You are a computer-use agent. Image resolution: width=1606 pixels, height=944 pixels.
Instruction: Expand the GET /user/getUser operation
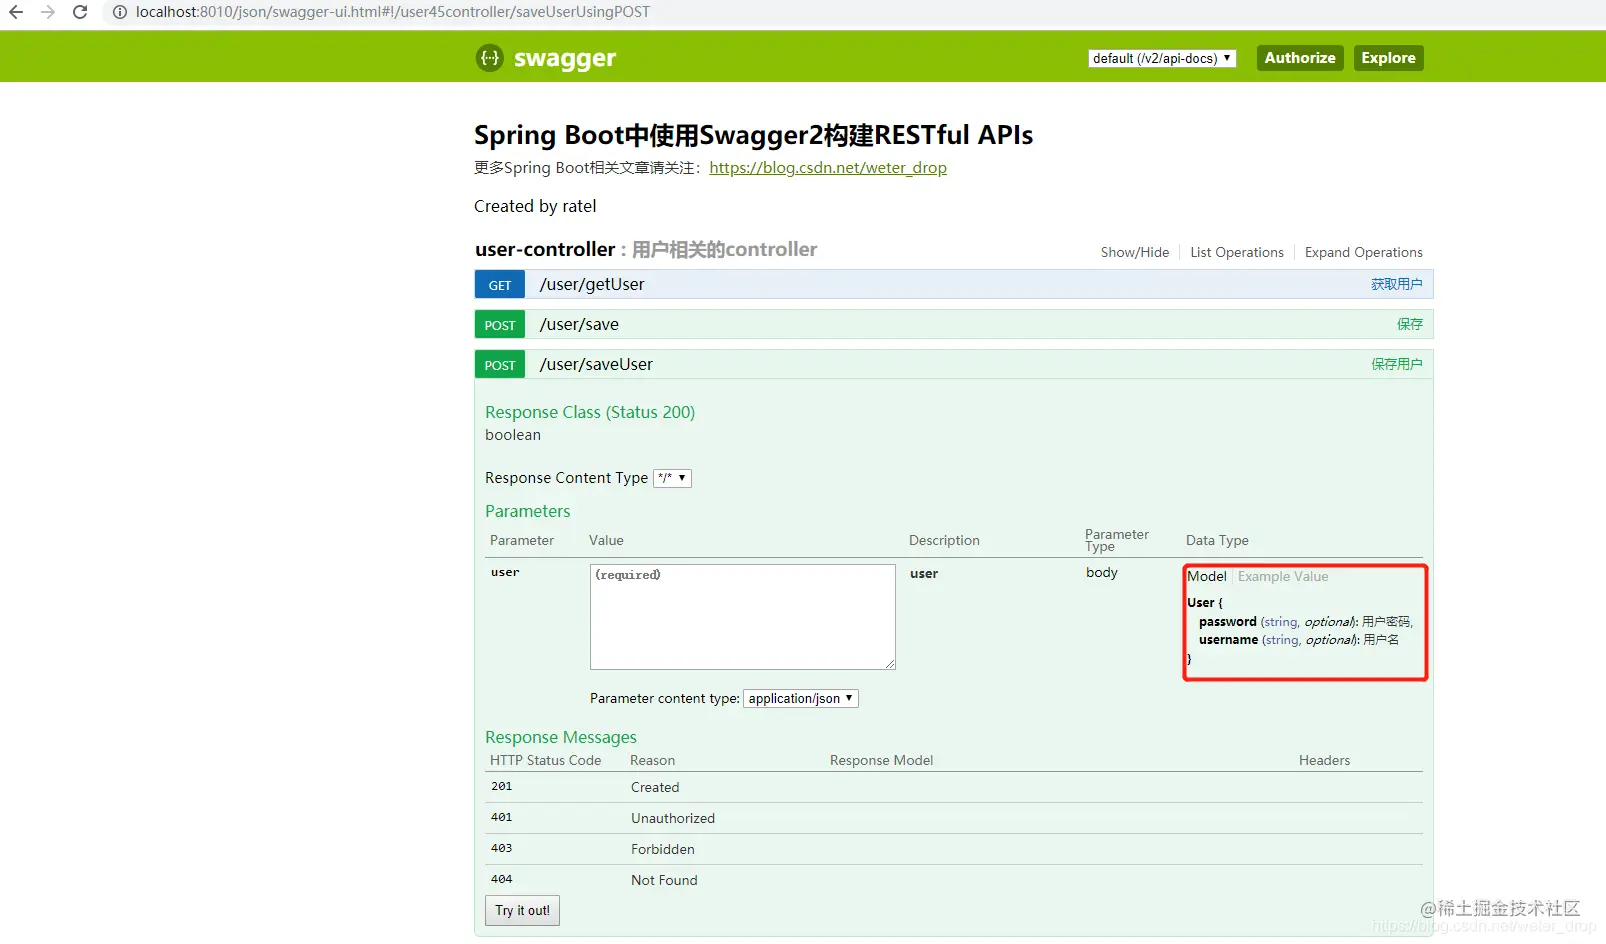pyautogui.click(x=592, y=284)
